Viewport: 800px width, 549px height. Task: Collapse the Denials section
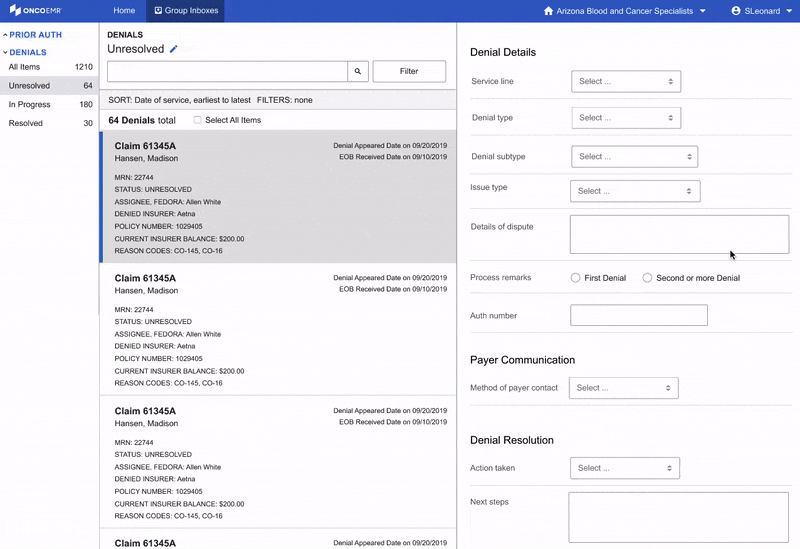tap(24, 52)
